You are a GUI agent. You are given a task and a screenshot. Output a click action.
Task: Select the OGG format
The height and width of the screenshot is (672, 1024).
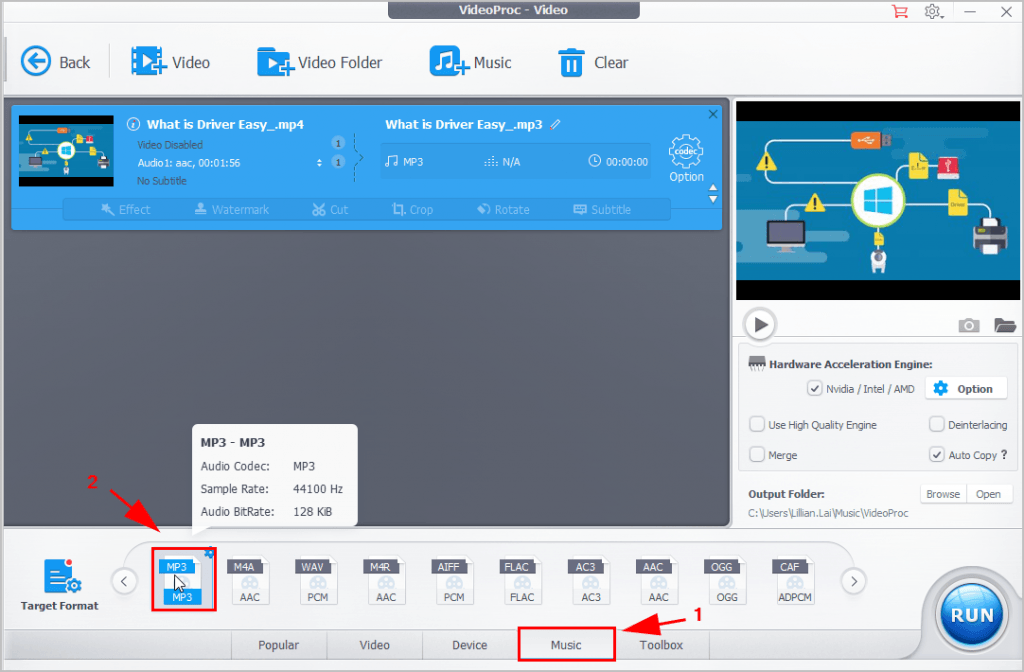coord(727,581)
